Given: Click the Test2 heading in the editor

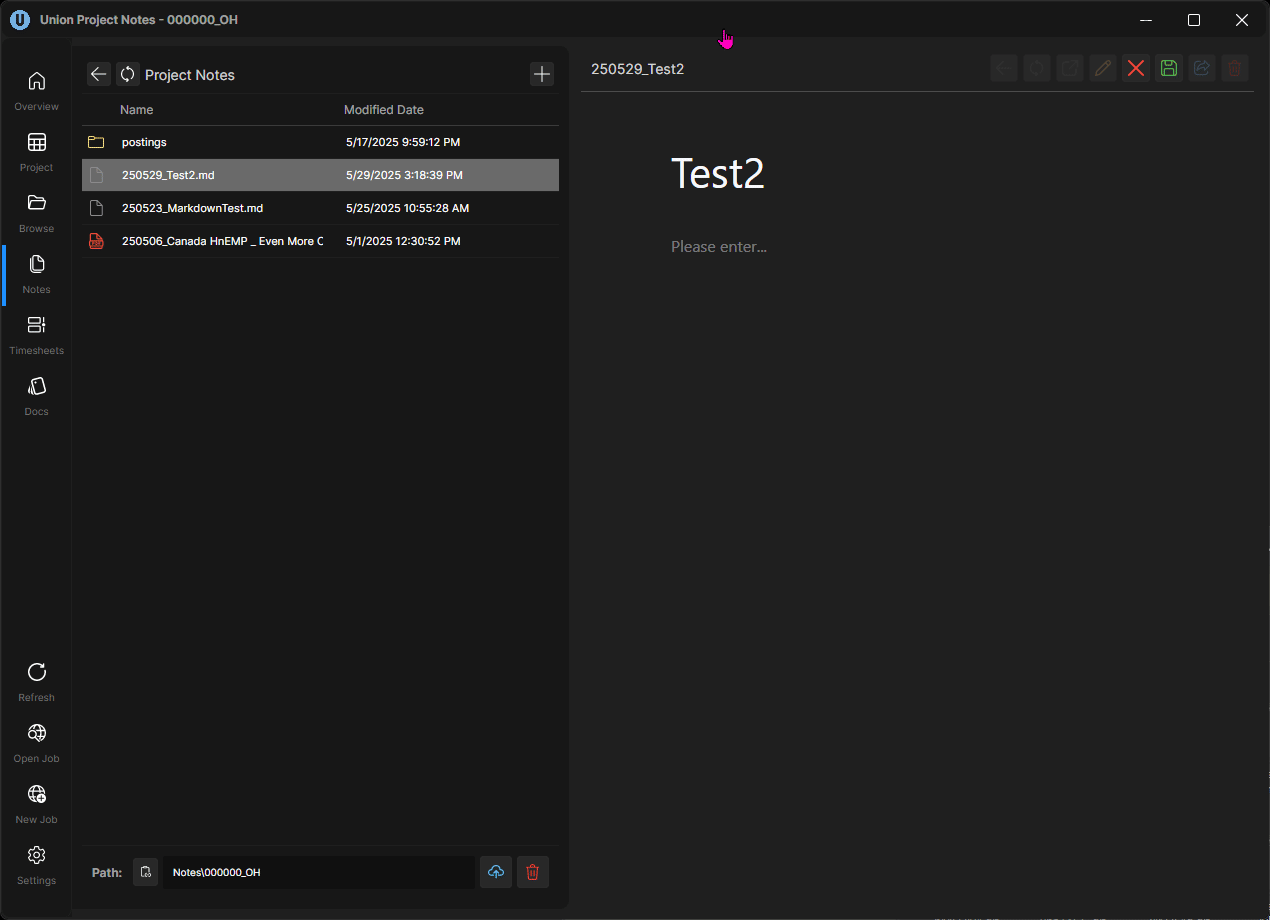Looking at the screenshot, I should (718, 173).
